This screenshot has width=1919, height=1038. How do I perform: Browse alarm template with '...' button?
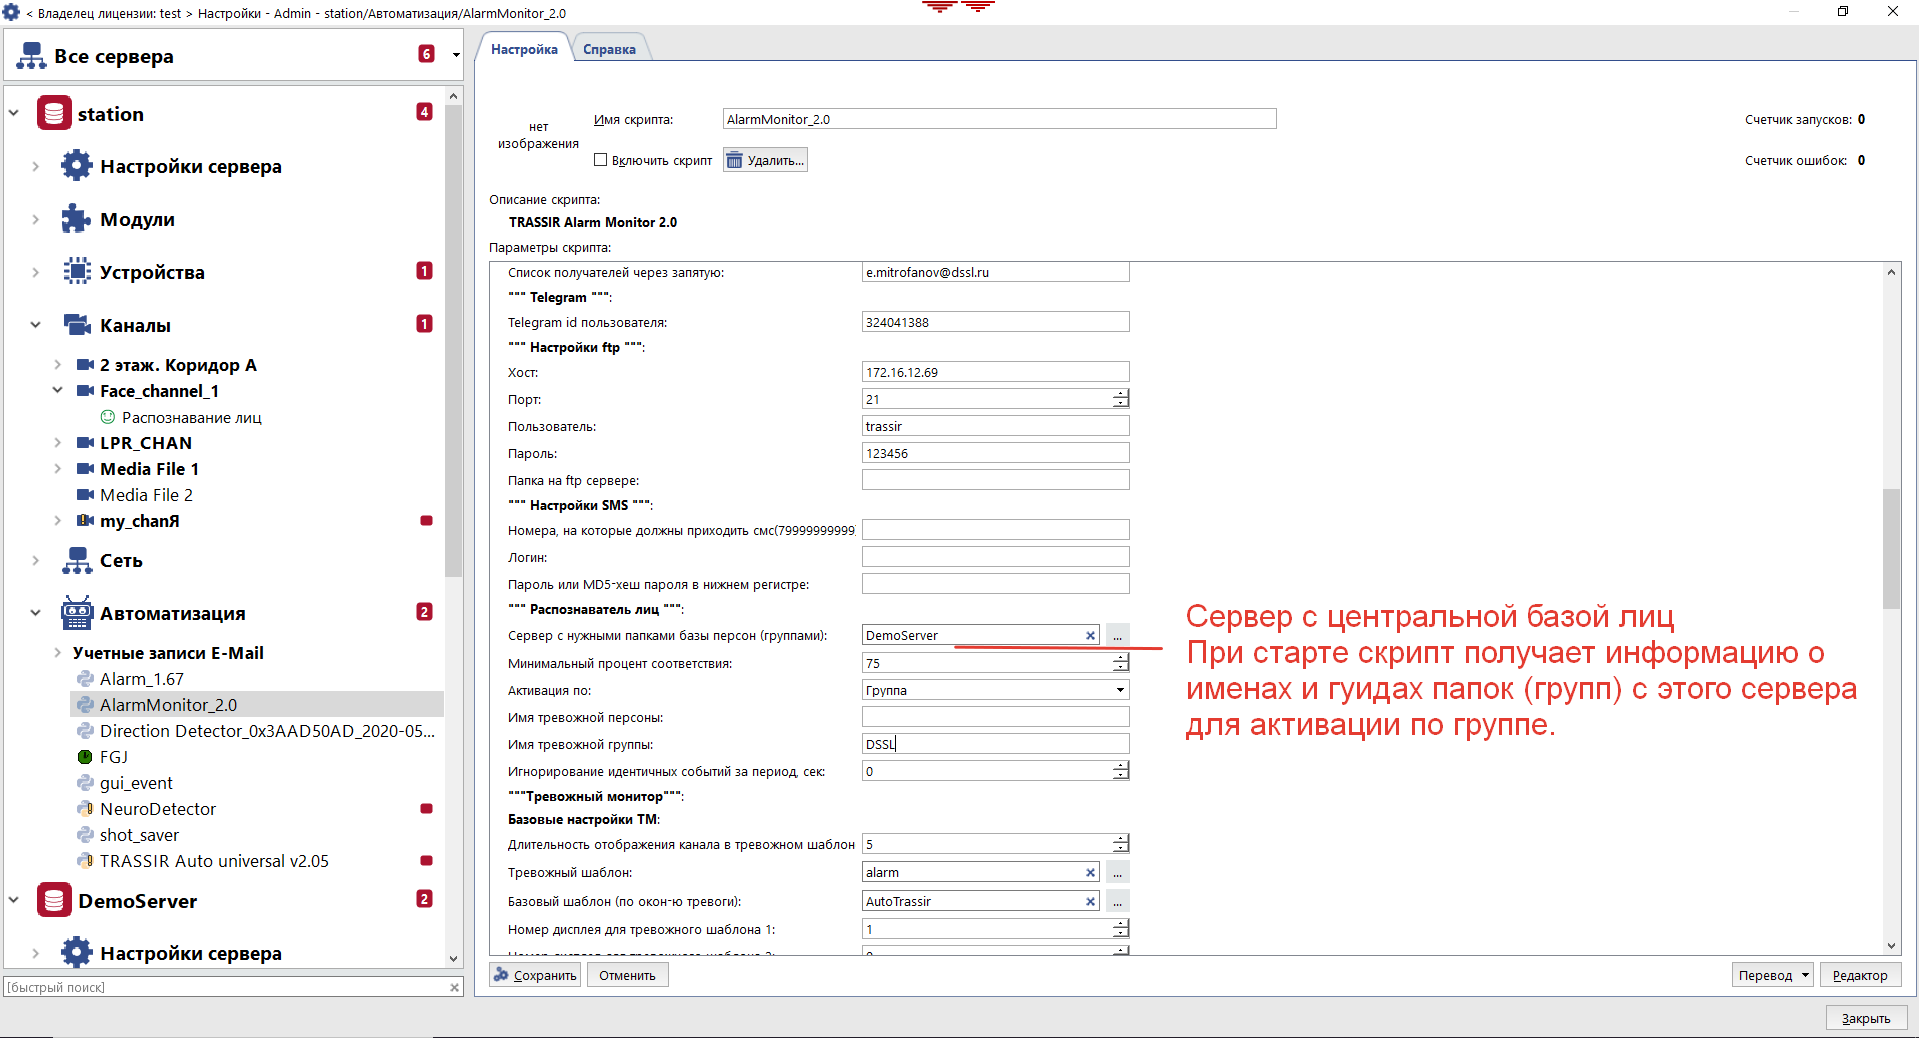click(x=1118, y=872)
